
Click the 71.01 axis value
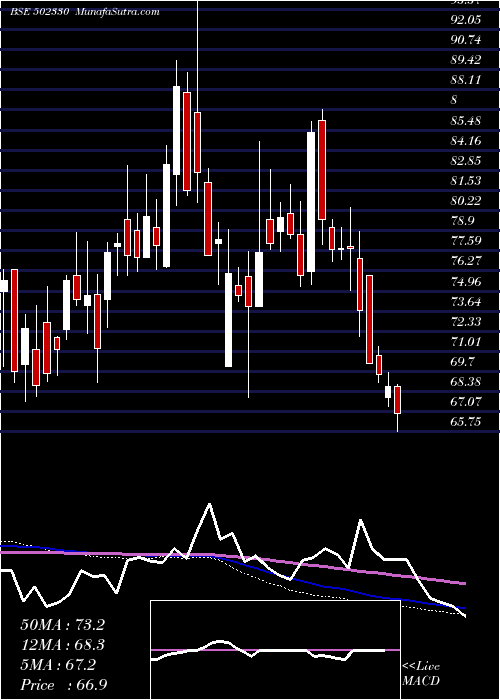[x=466, y=342]
